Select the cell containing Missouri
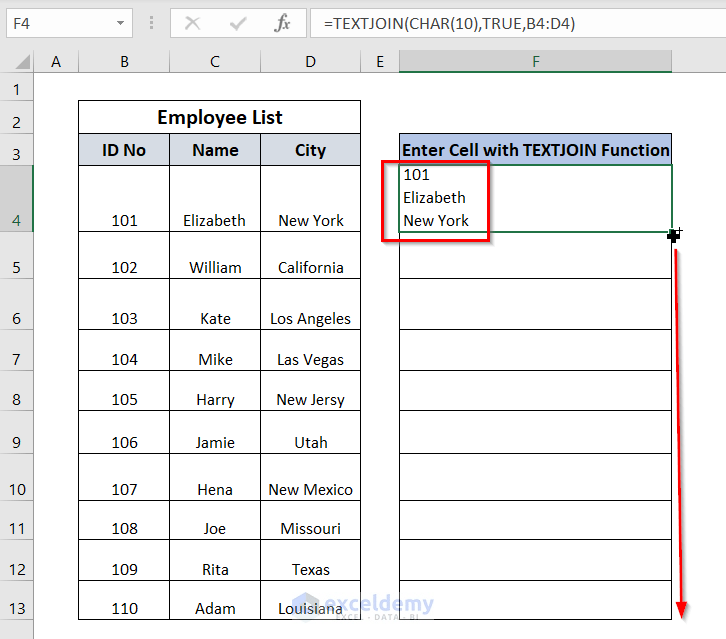Screen dimensions: 726x639 pyautogui.click(x=310, y=520)
